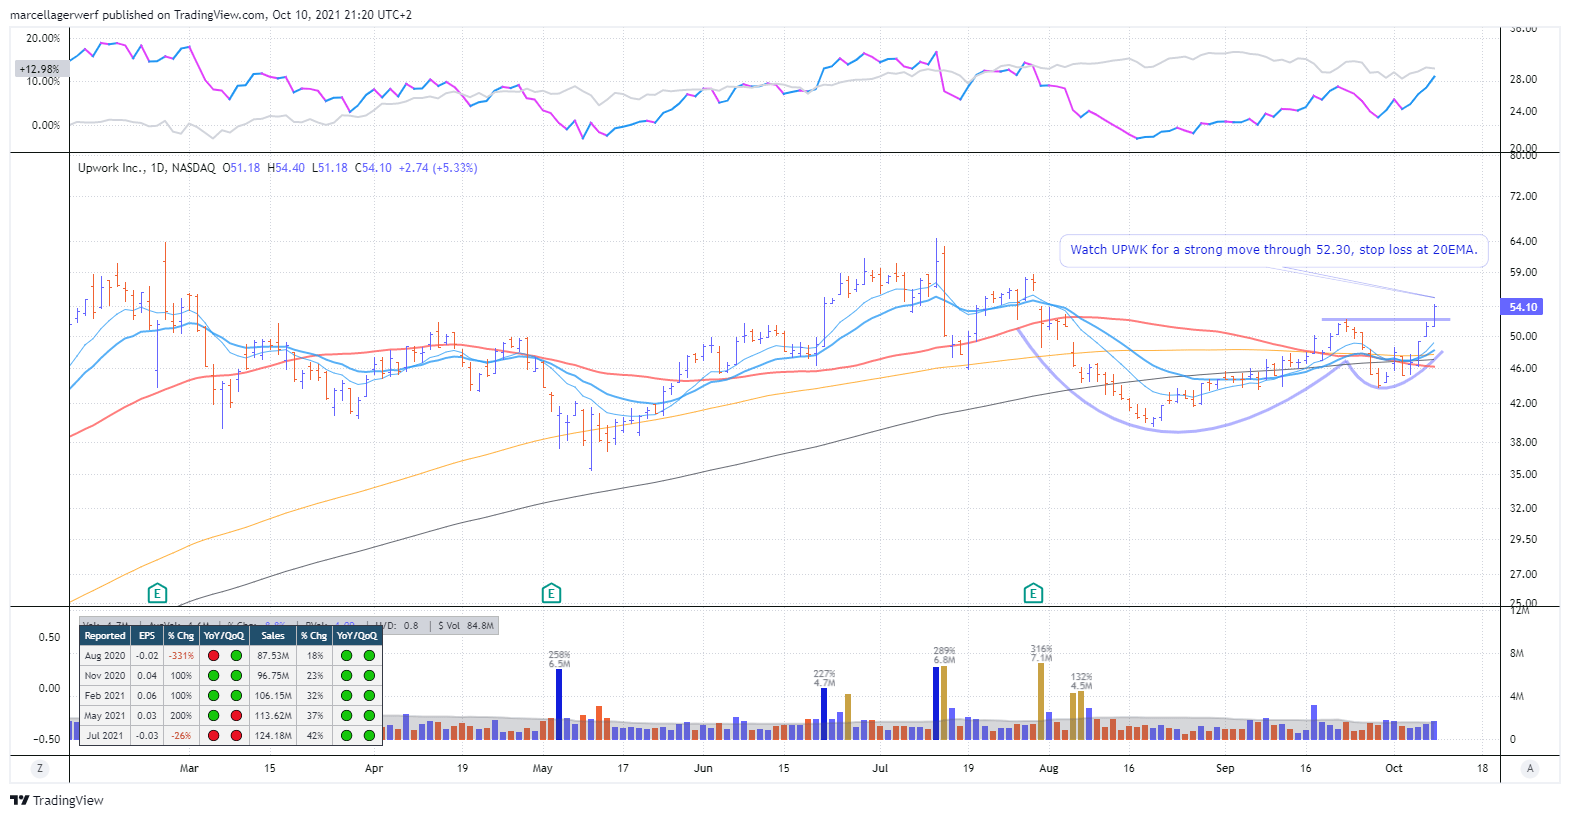
Task: Click the 227% 4.7M volume spike label
Action: point(824,679)
